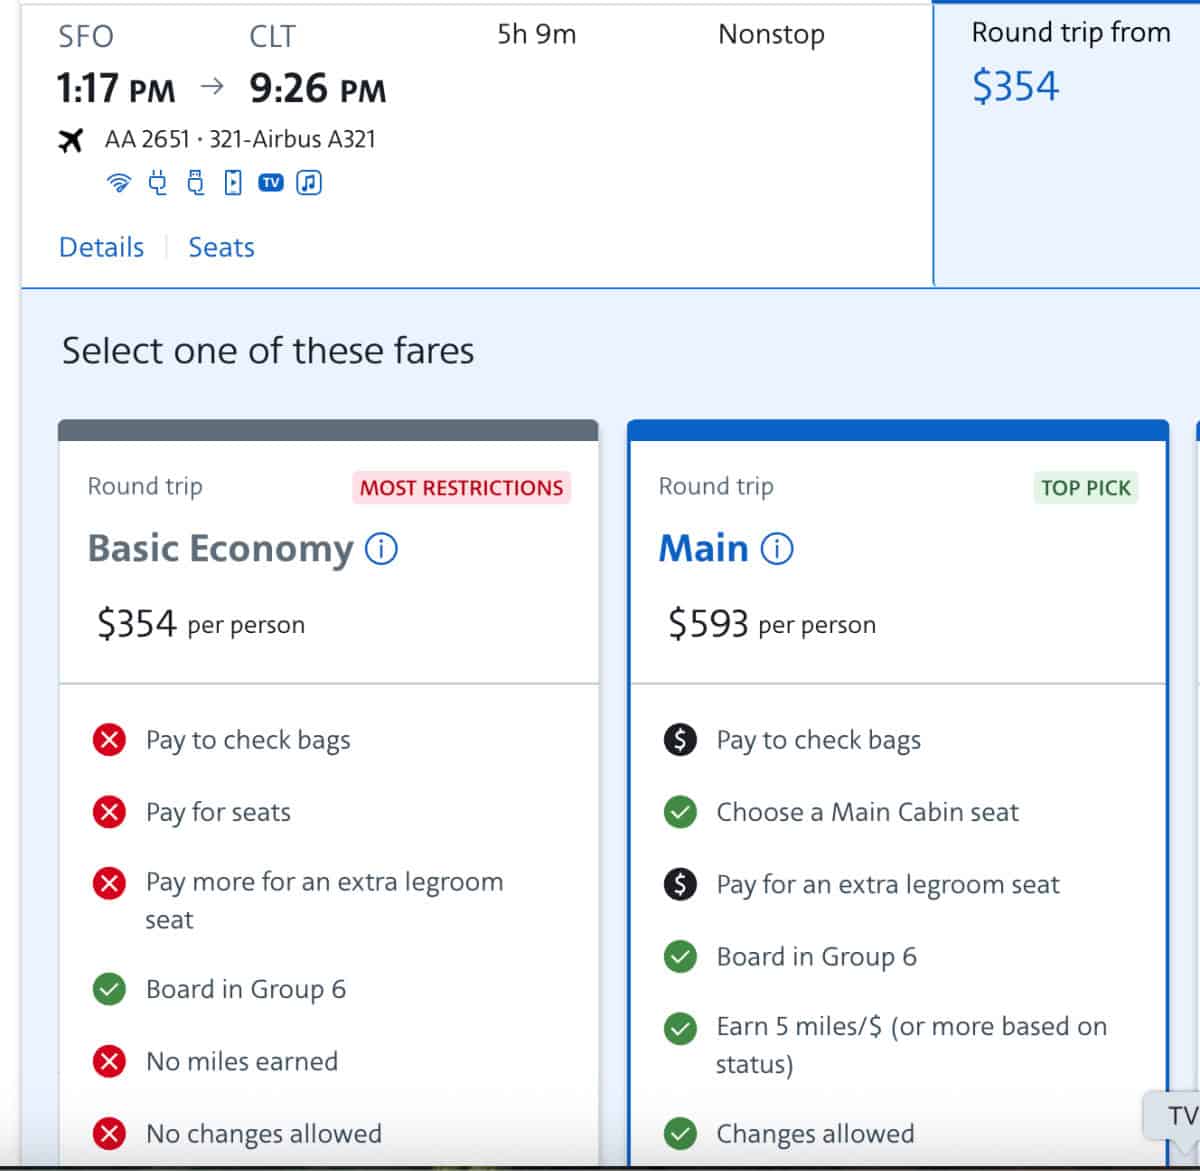1200x1171 pixels.
Task: Click the dollar icon beside pay to check bags
Action: click(x=679, y=740)
